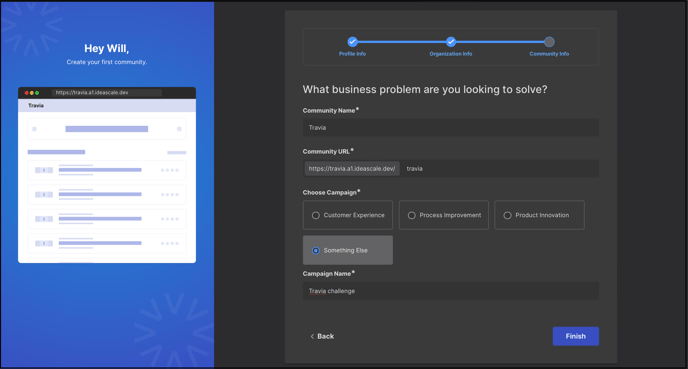
Task: Edit the Community URL slug field
Action: [500, 168]
